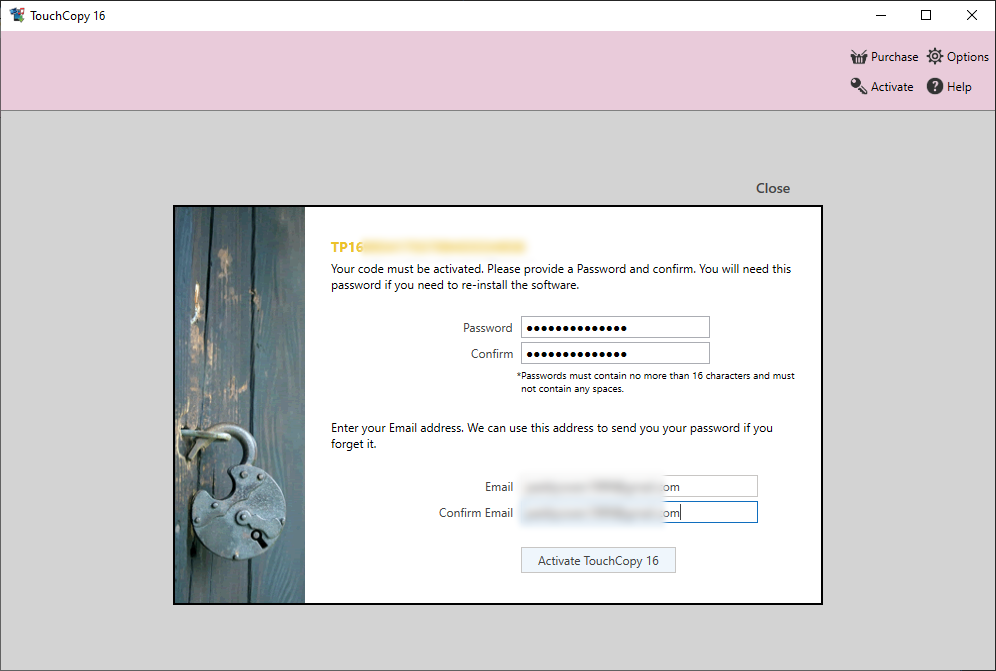The width and height of the screenshot is (996, 671).
Task: Click the Options label in the toolbar
Action: click(x=967, y=57)
